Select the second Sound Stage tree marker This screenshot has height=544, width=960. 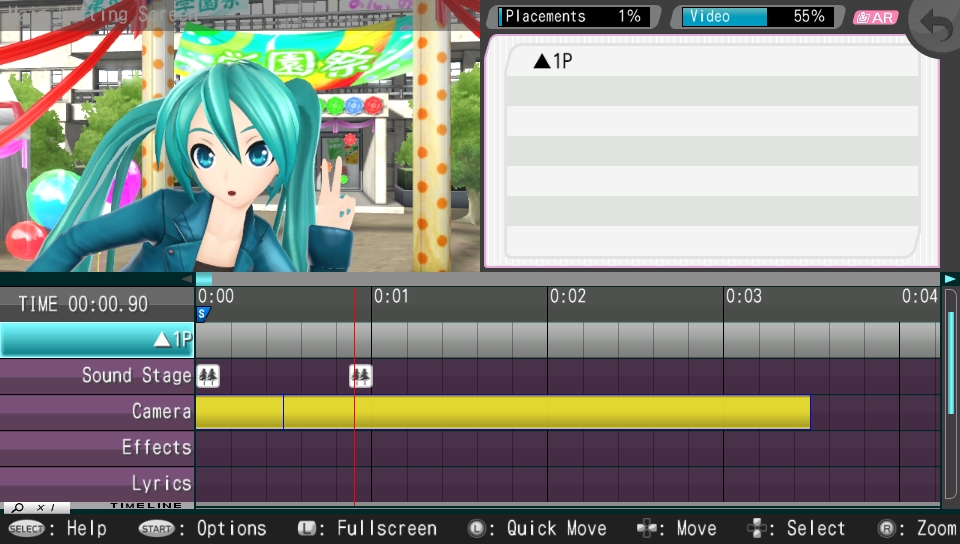pos(361,376)
